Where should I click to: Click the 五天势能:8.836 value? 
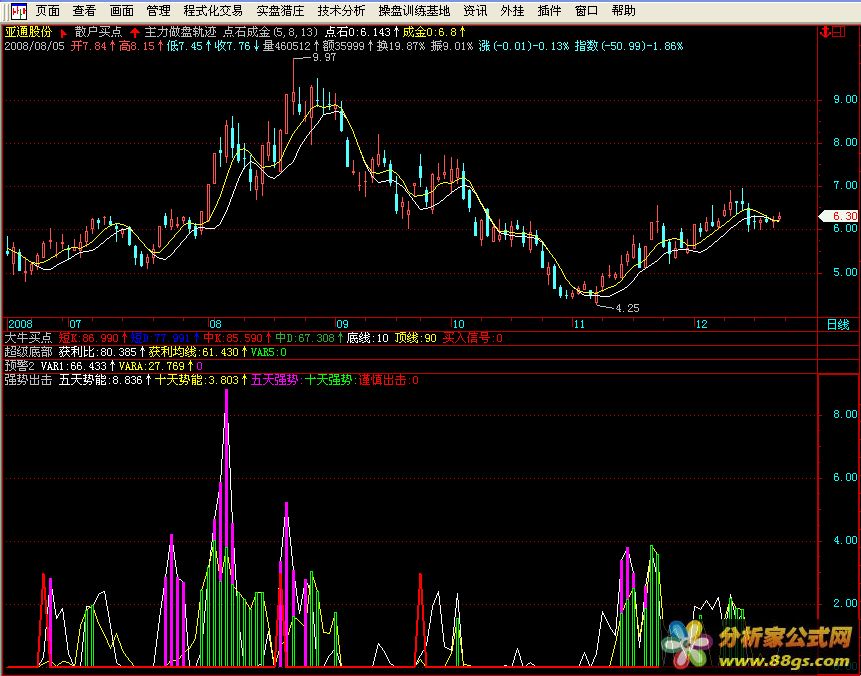tap(100, 379)
